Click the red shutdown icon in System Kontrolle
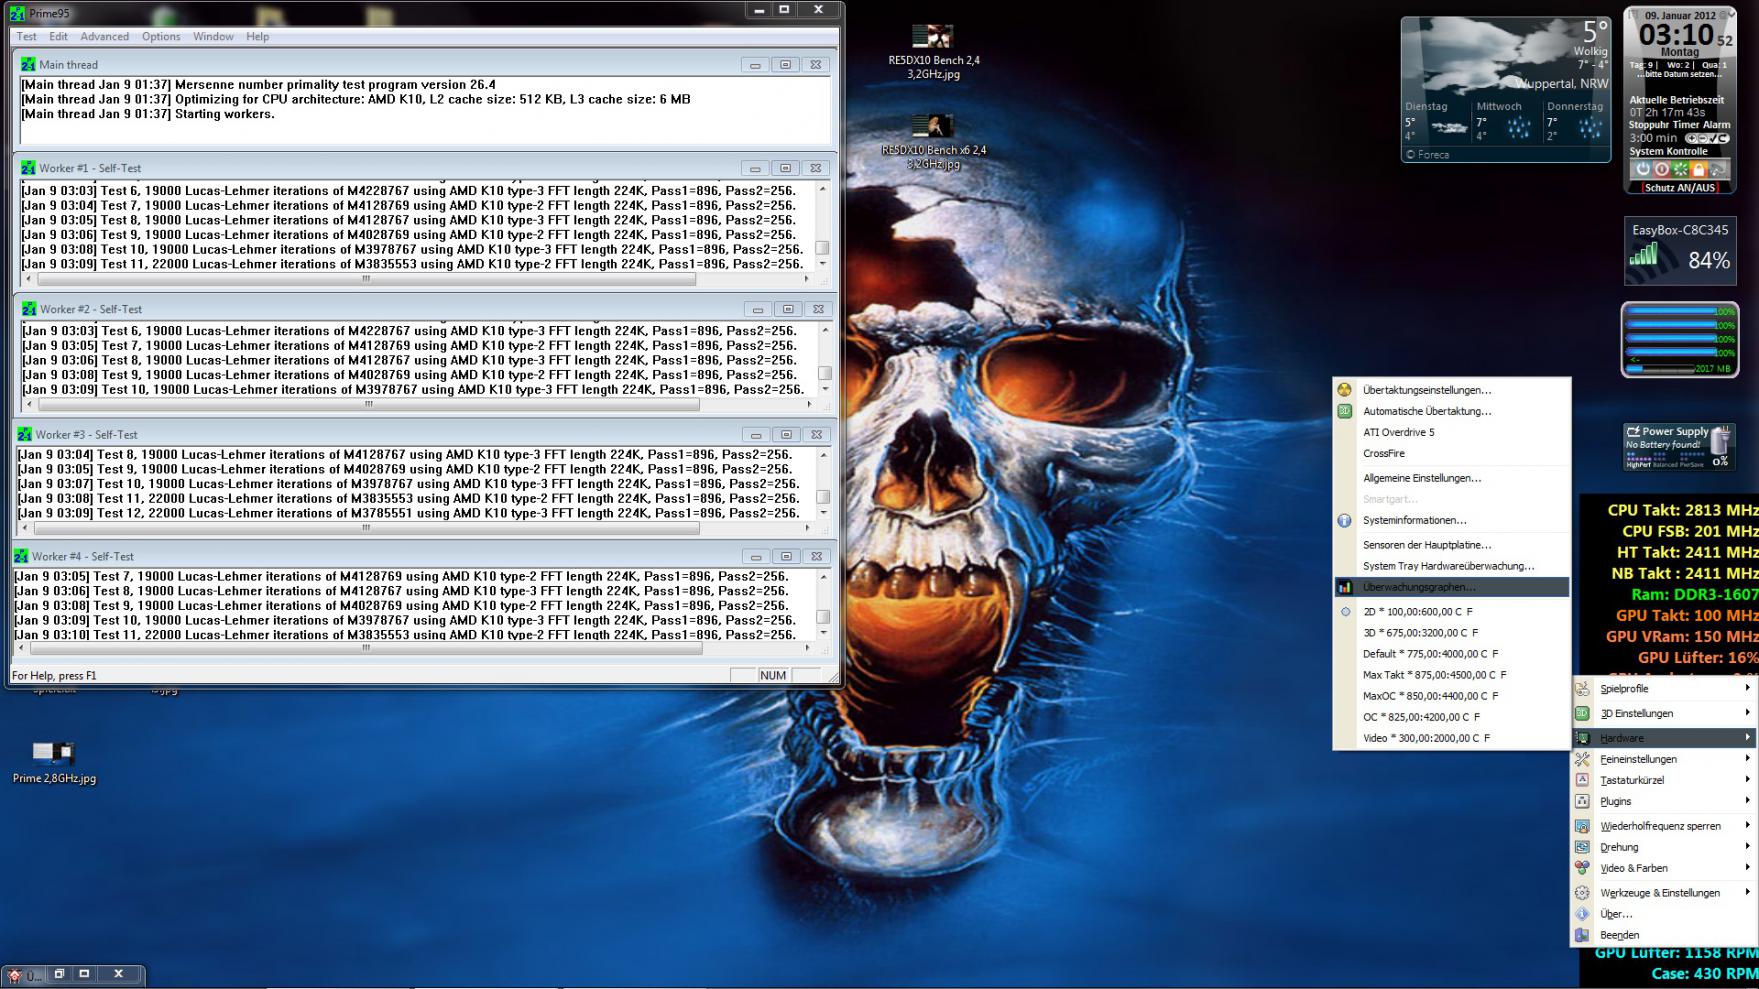The image size is (1759, 989). pos(1661,169)
